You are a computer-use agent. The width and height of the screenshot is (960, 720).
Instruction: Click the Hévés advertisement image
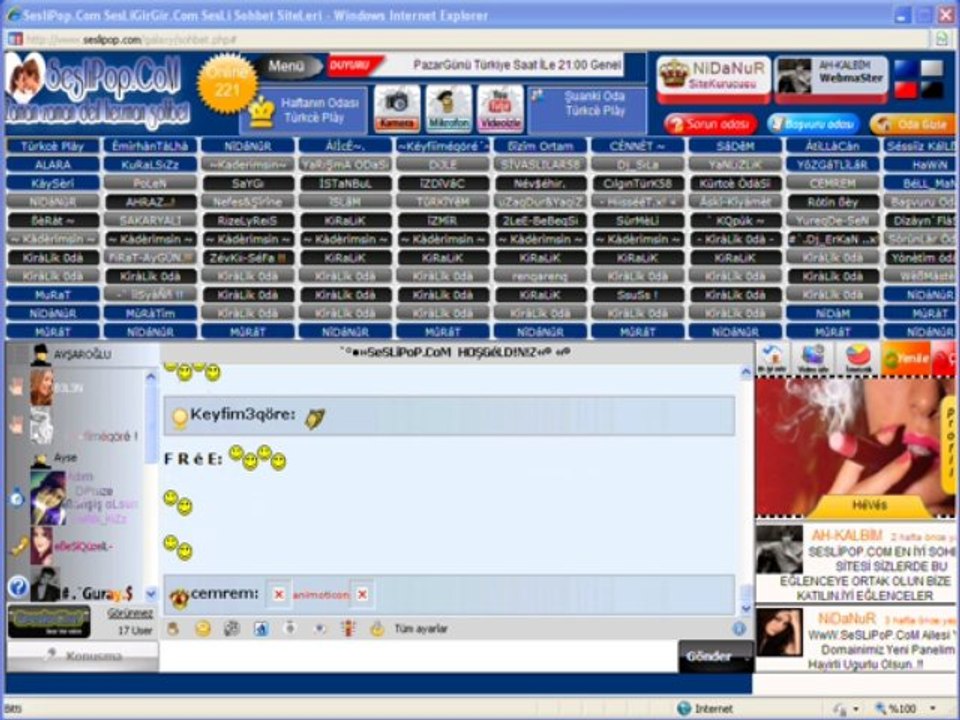point(855,448)
